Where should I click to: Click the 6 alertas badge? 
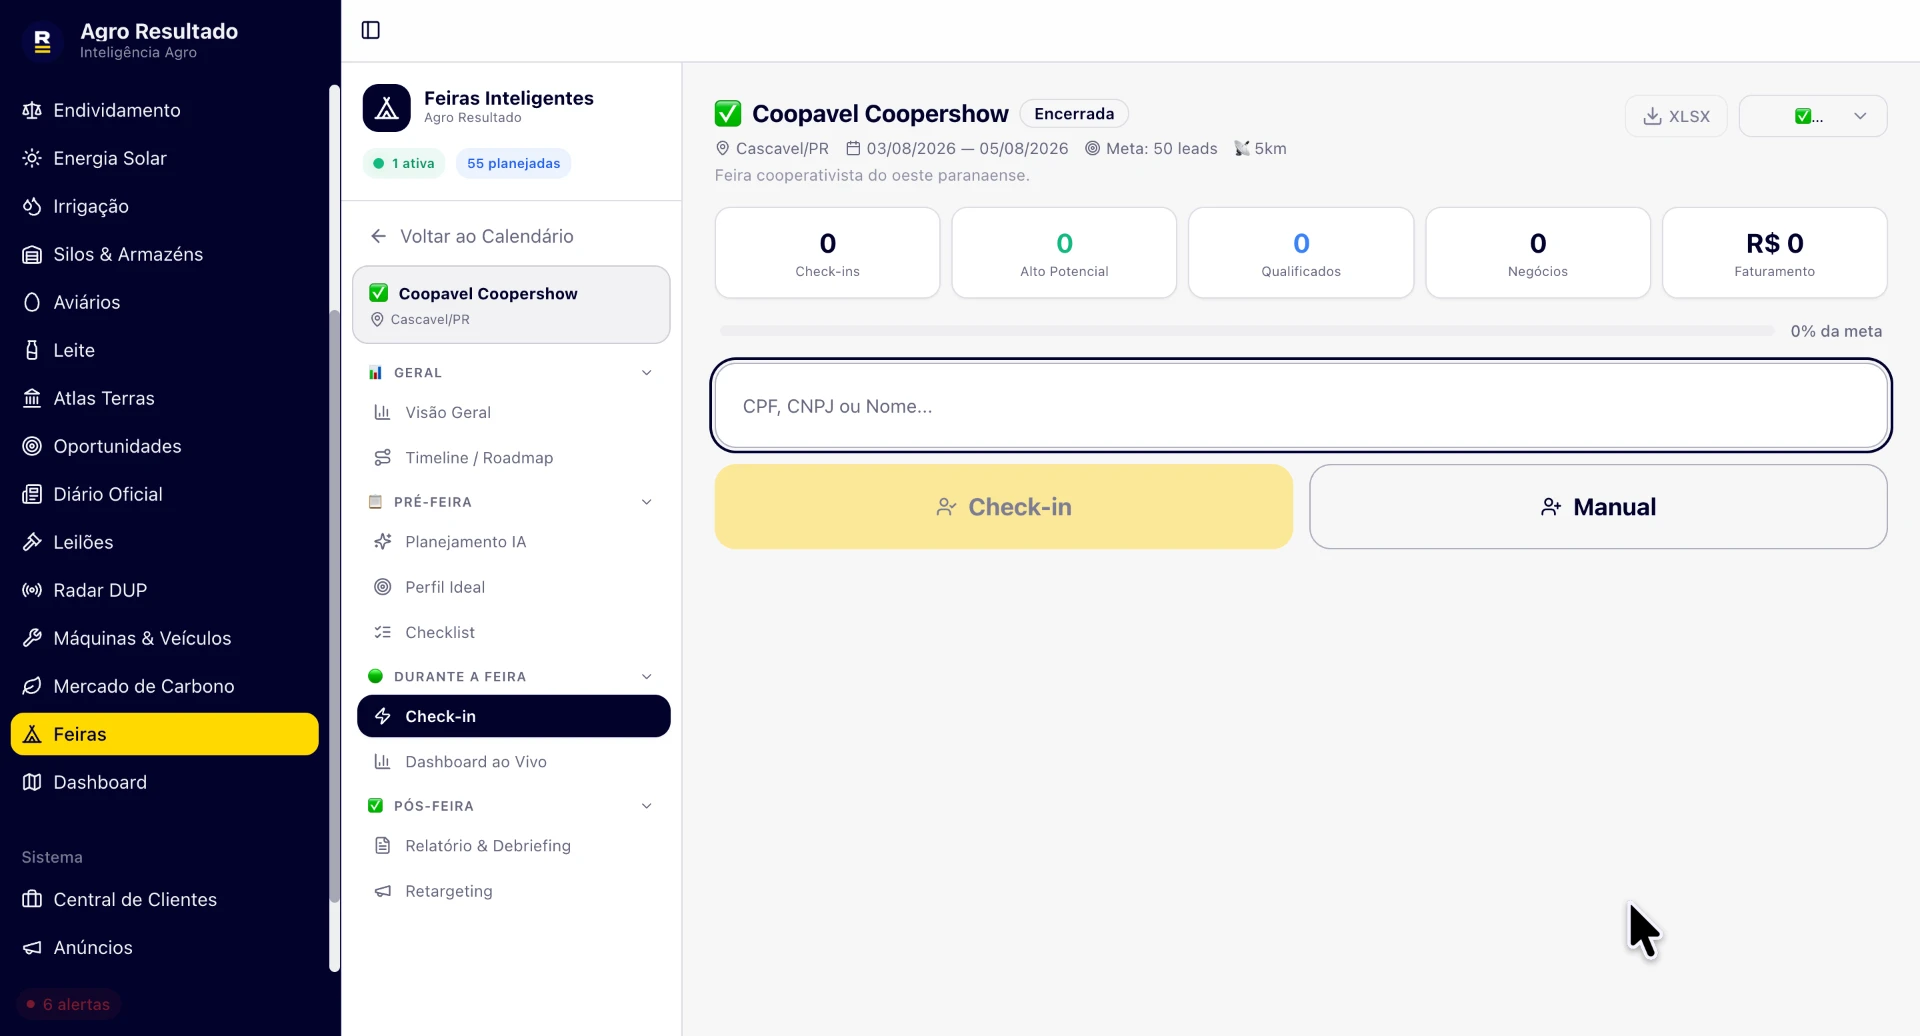click(x=68, y=1004)
